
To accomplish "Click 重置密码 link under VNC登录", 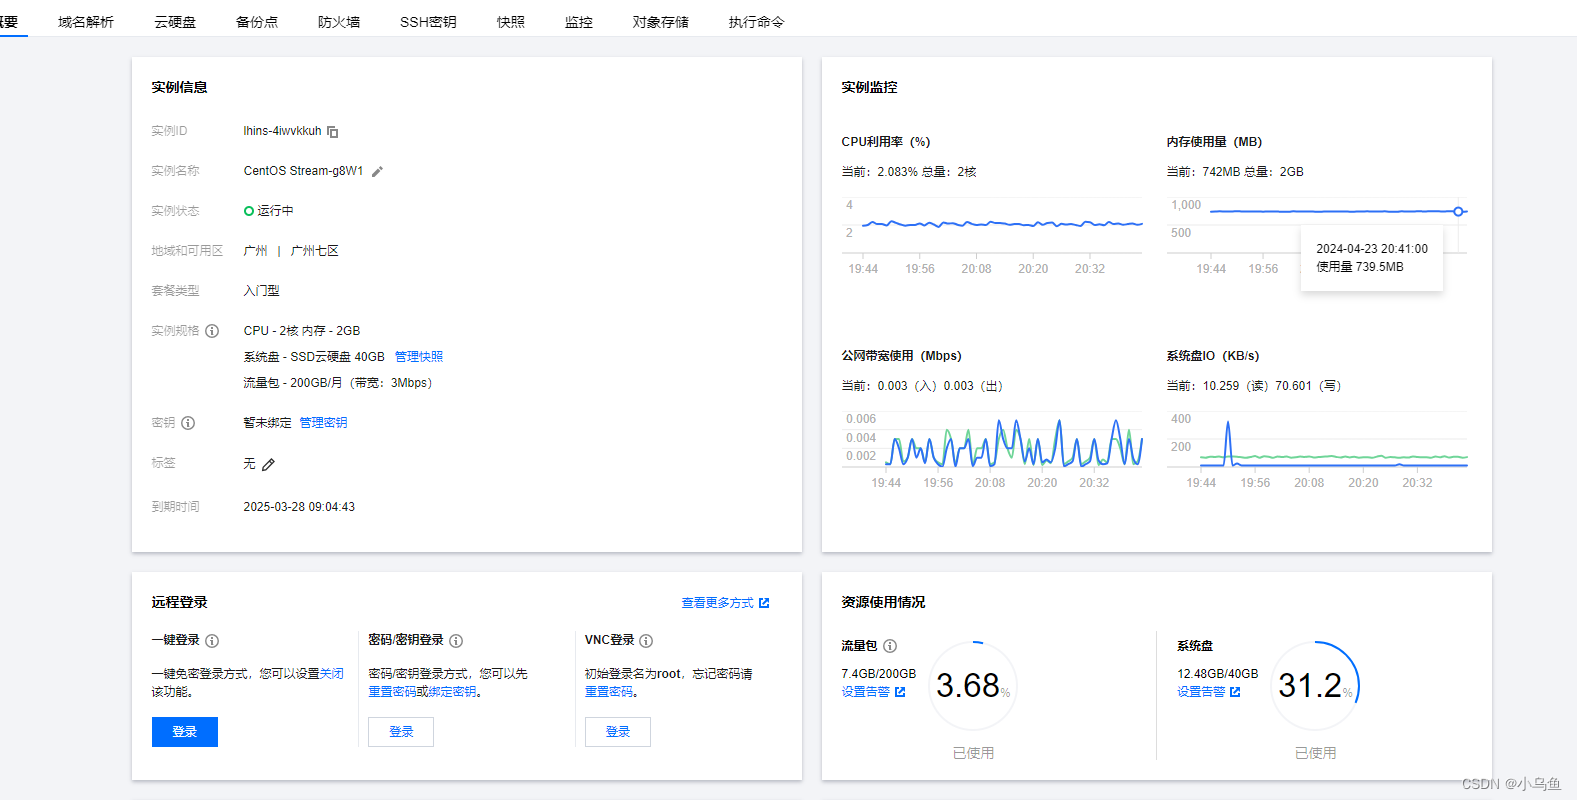I will pyautogui.click(x=609, y=692).
